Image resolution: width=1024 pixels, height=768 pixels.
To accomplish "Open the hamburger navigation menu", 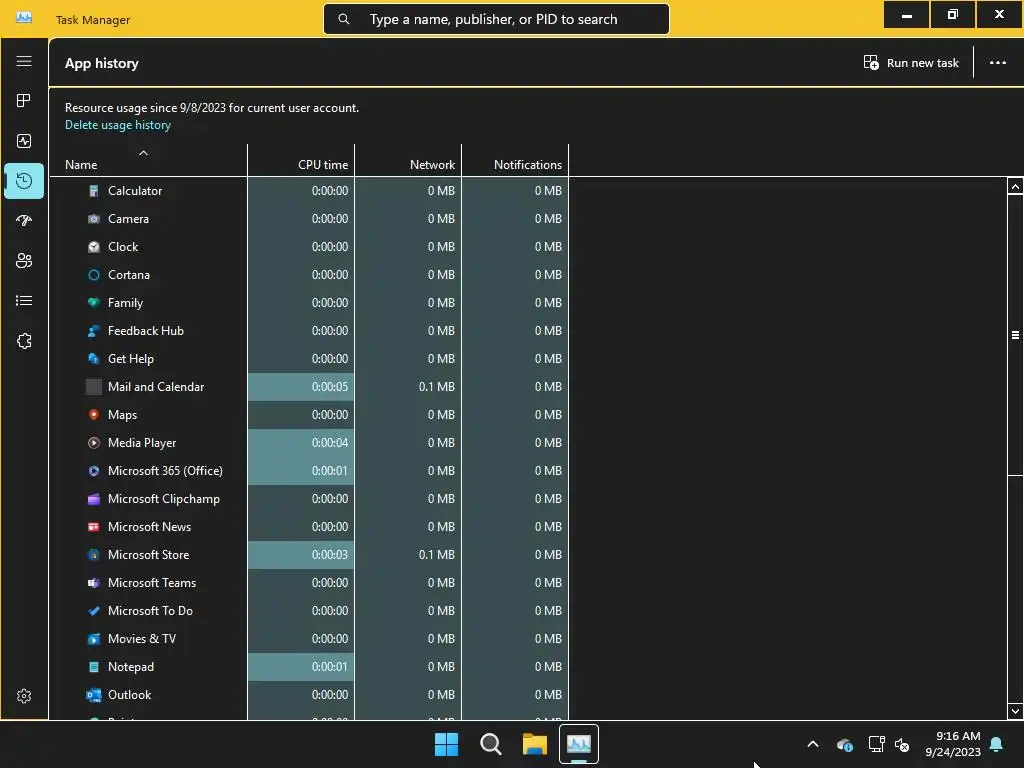I will coord(24,61).
